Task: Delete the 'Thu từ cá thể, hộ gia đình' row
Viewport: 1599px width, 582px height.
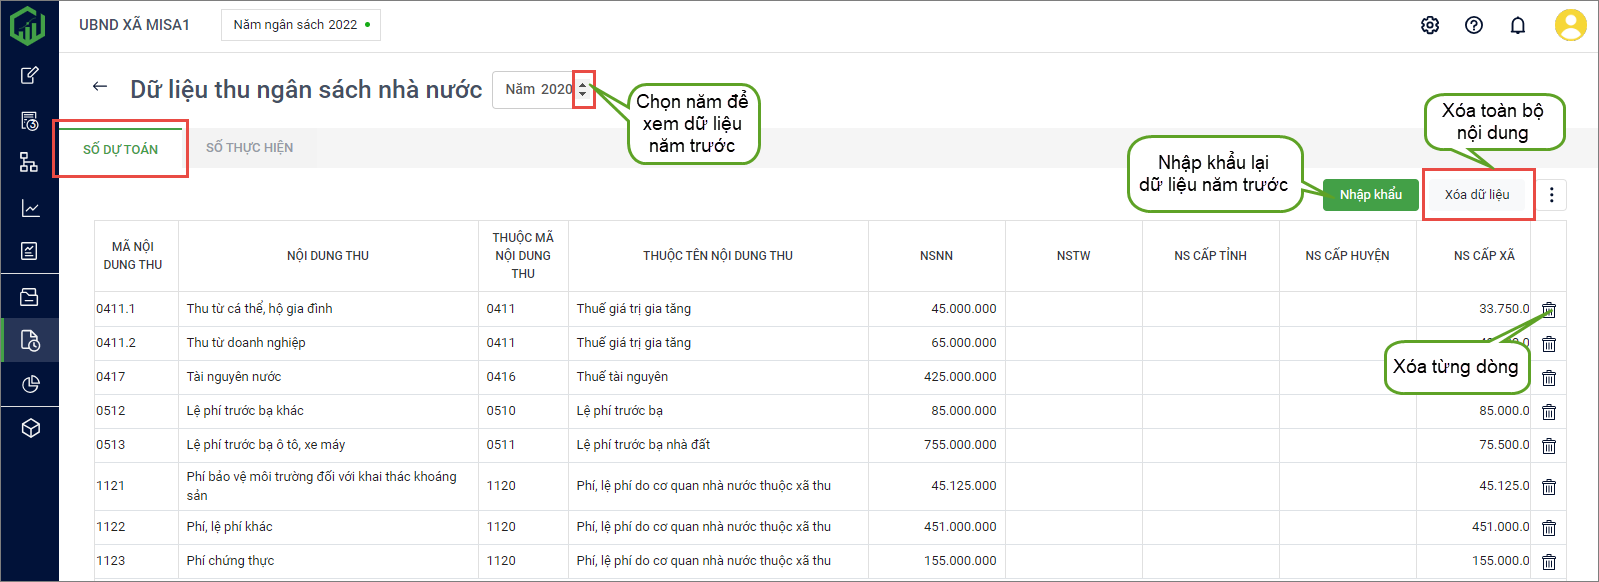Action: pos(1549,310)
